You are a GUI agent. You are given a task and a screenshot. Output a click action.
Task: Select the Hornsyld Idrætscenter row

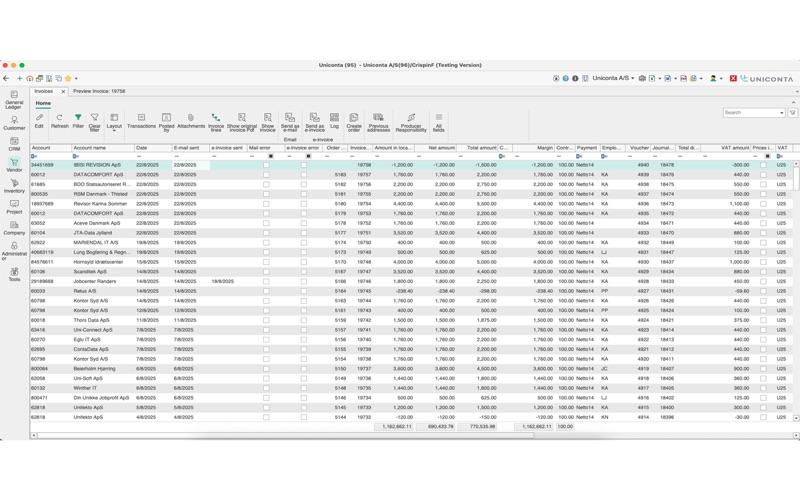[x=411, y=262]
